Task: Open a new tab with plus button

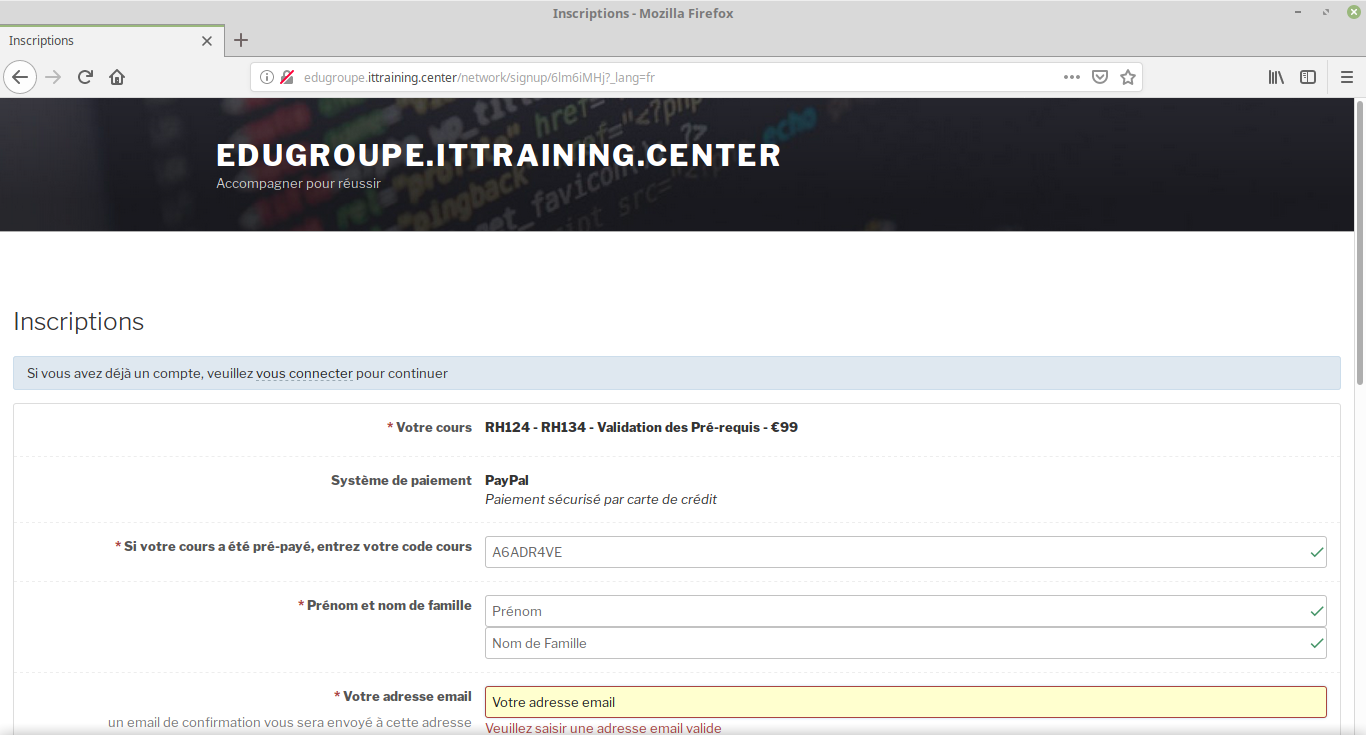Action: (x=241, y=41)
